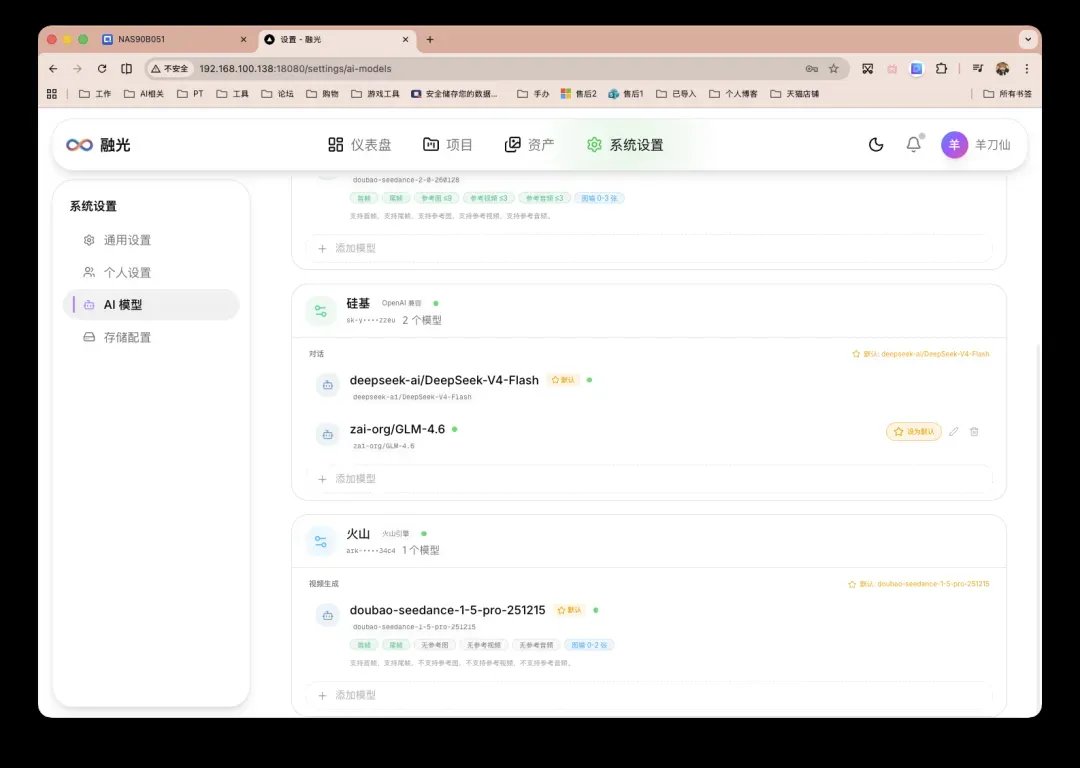The height and width of the screenshot is (768, 1080).
Task: Bookmark this page with the star icon
Action: (x=833, y=69)
